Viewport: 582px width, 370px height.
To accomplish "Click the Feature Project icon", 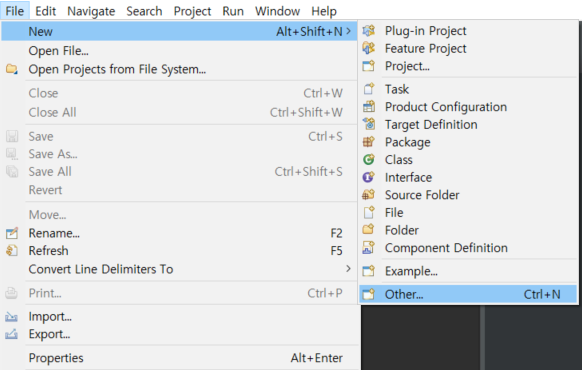I will [x=369, y=48].
